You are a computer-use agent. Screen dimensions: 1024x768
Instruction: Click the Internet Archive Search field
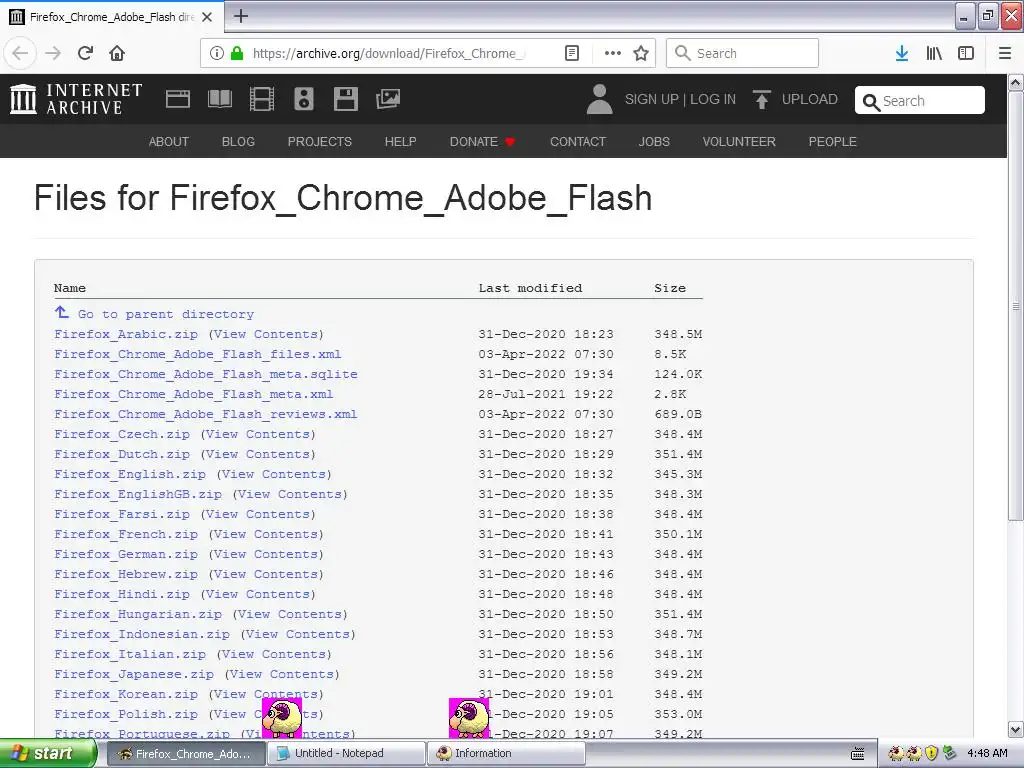[x=920, y=101]
